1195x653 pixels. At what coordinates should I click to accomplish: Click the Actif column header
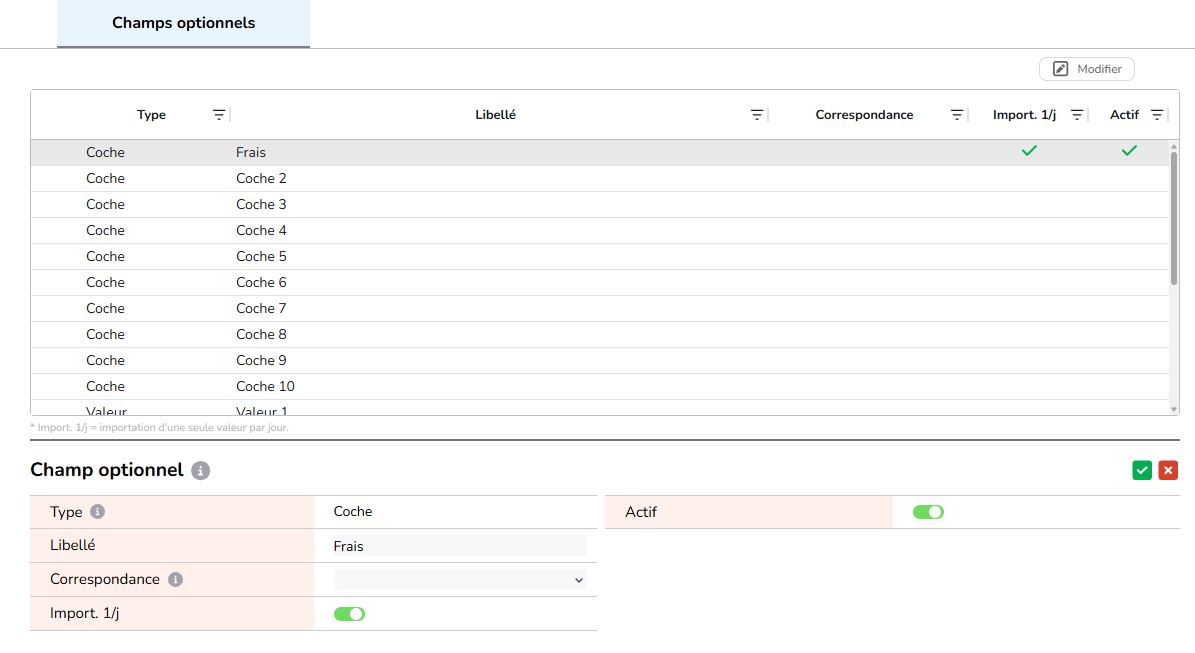coord(1124,115)
